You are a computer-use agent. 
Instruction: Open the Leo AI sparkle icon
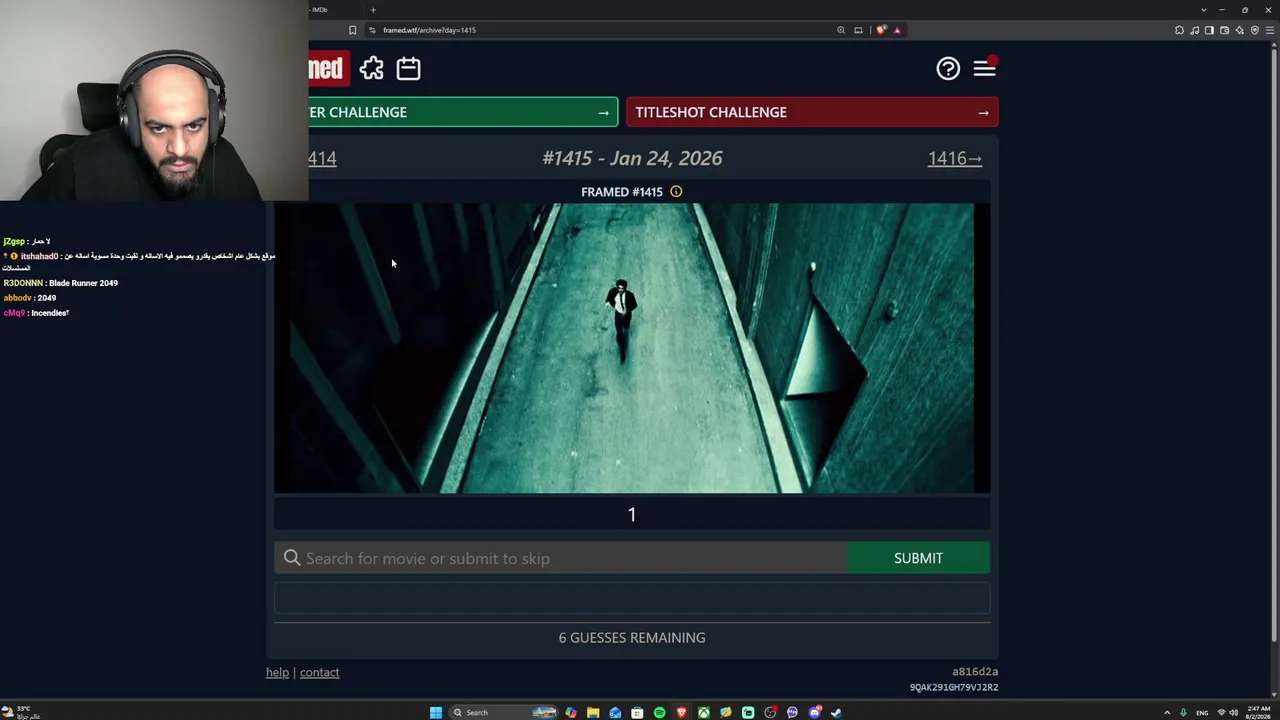[1239, 30]
